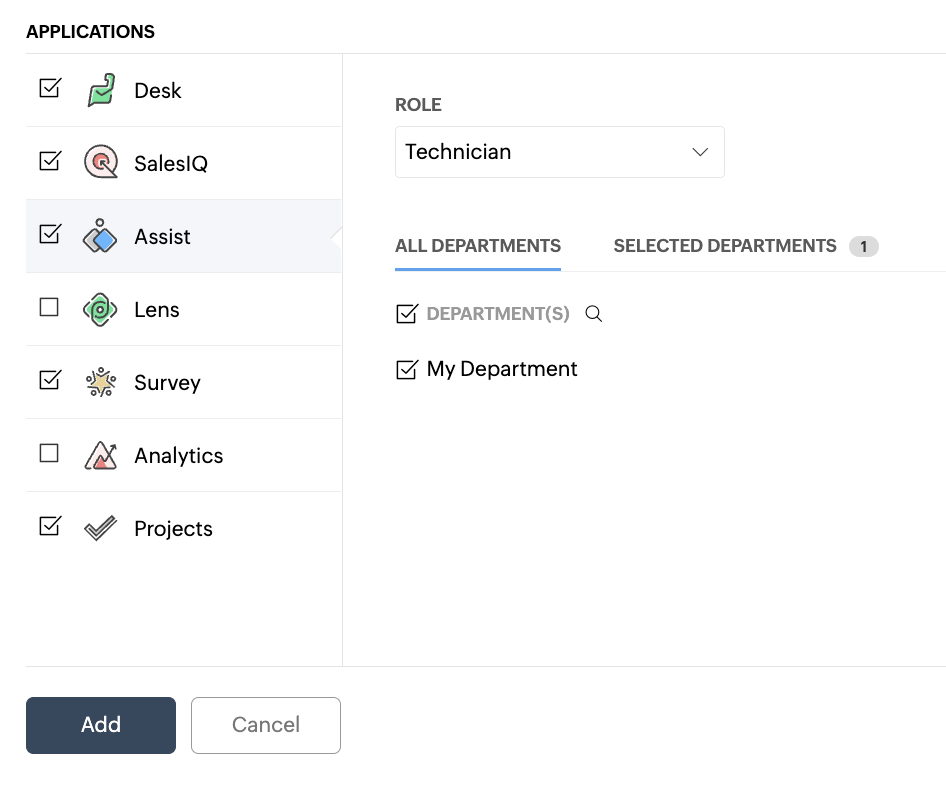This screenshot has width=946, height=786.
Task: Switch to the Selected Departments tab
Action: 725,246
